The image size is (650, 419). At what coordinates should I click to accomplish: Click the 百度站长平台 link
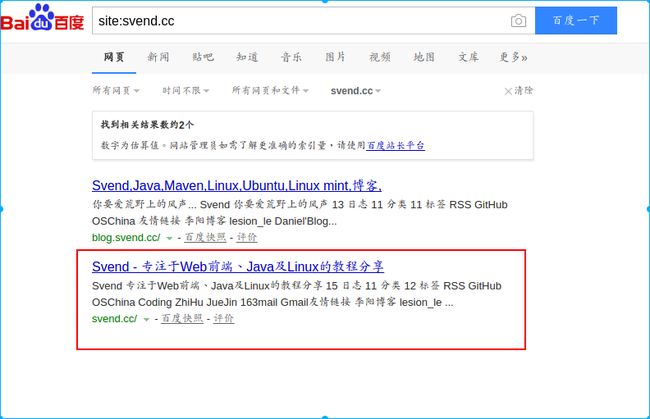click(395, 145)
